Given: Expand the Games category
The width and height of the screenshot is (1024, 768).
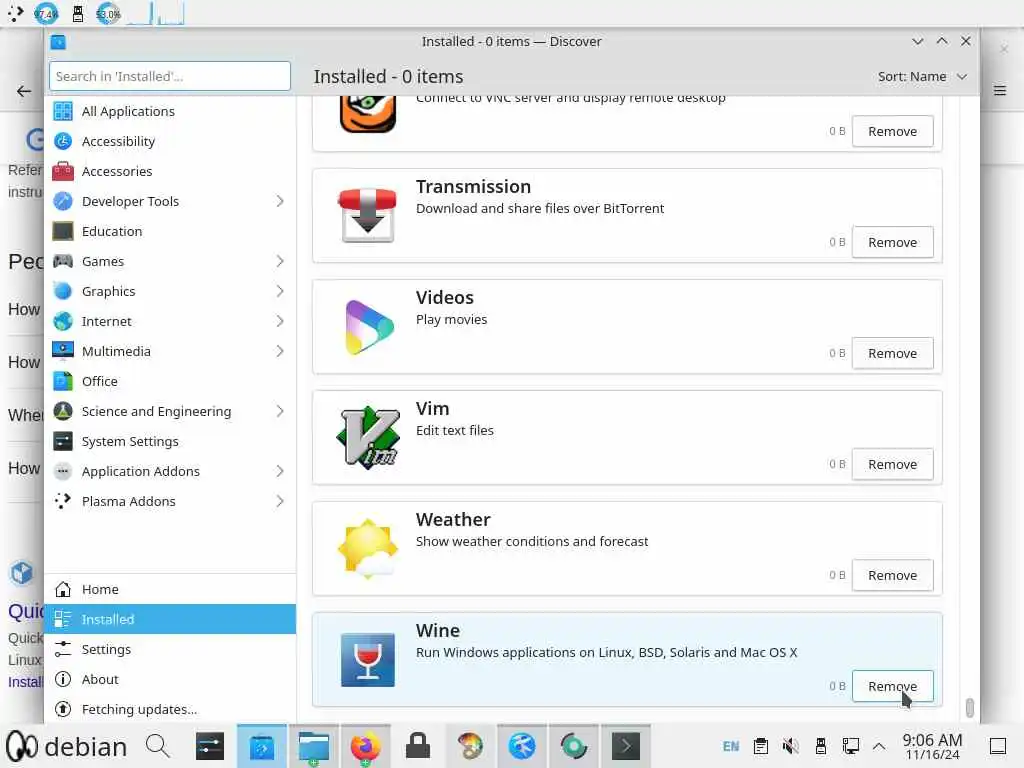Looking at the screenshot, I should tap(280, 261).
